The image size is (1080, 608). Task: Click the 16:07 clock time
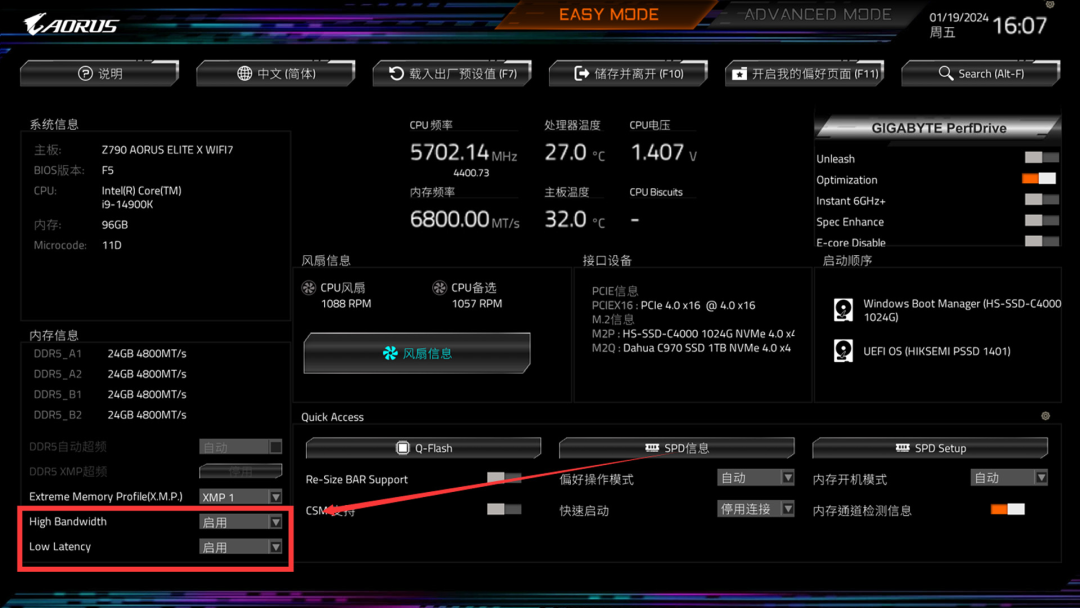tap(1020, 25)
